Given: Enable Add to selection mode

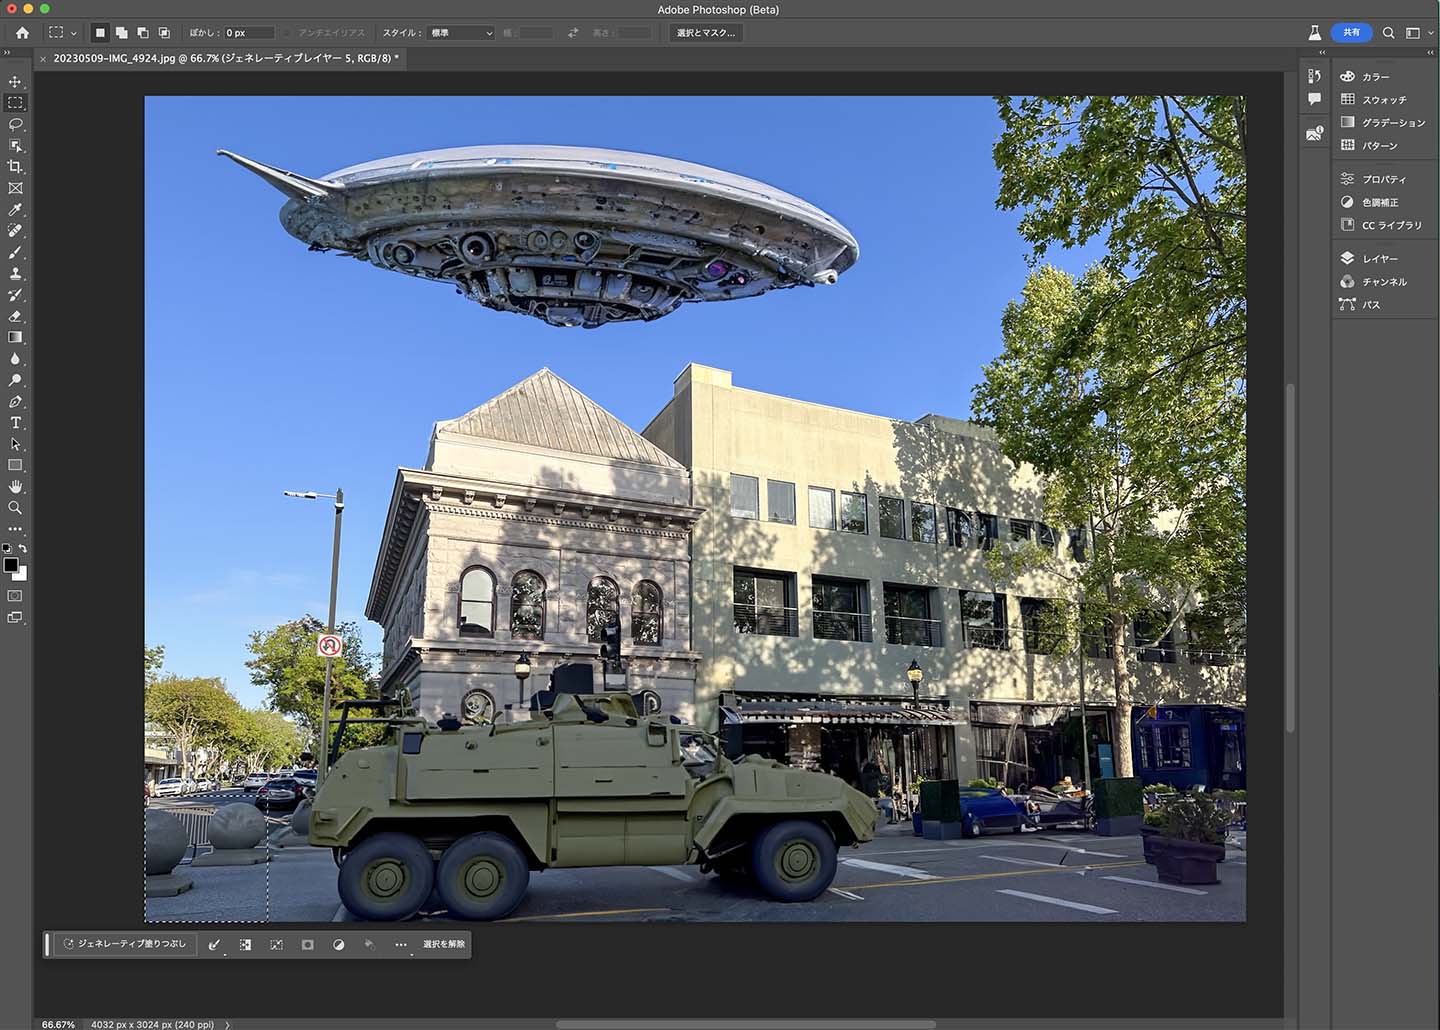Looking at the screenshot, I should 121,33.
